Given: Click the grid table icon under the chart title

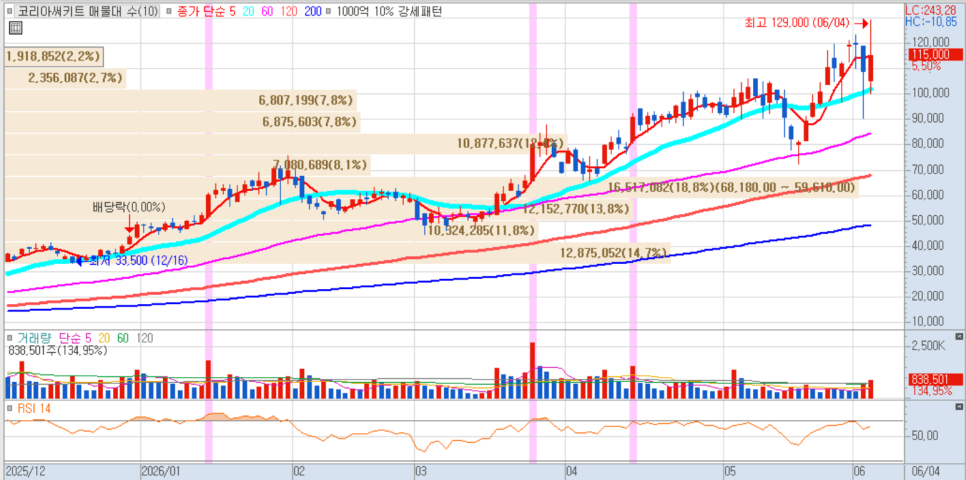Looking at the screenshot, I should pyautogui.click(x=15, y=28).
